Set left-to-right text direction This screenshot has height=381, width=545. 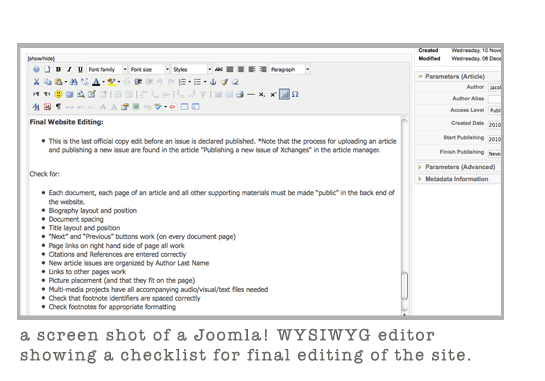pyautogui.click(x=36, y=94)
